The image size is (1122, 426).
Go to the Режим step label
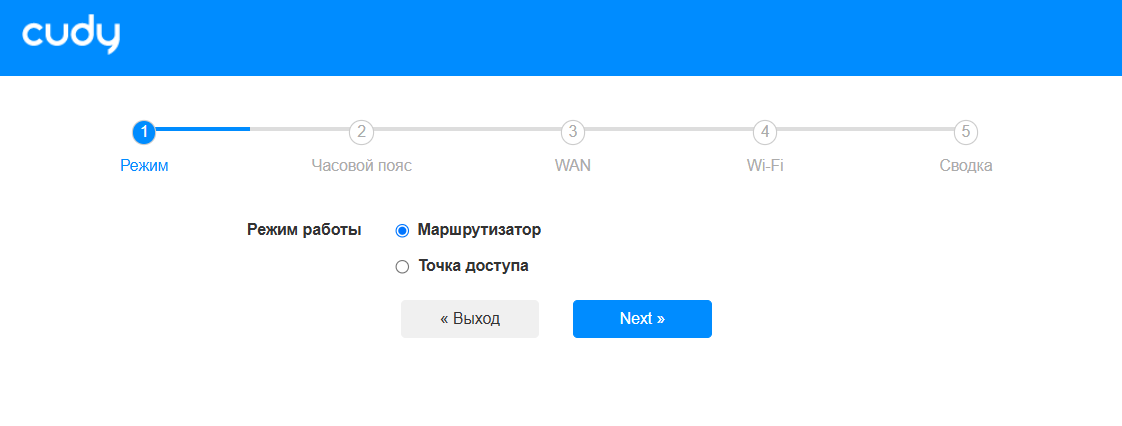point(144,166)
